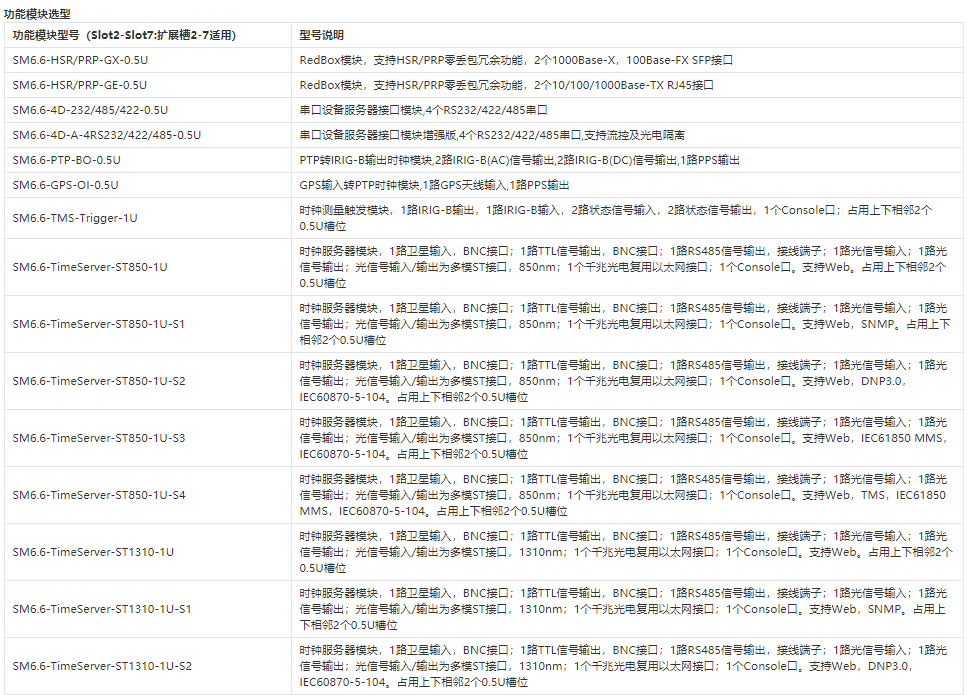Select the SM6.6-TimeServer-ST1310-1U-S1 model cell

coord(102,609)
